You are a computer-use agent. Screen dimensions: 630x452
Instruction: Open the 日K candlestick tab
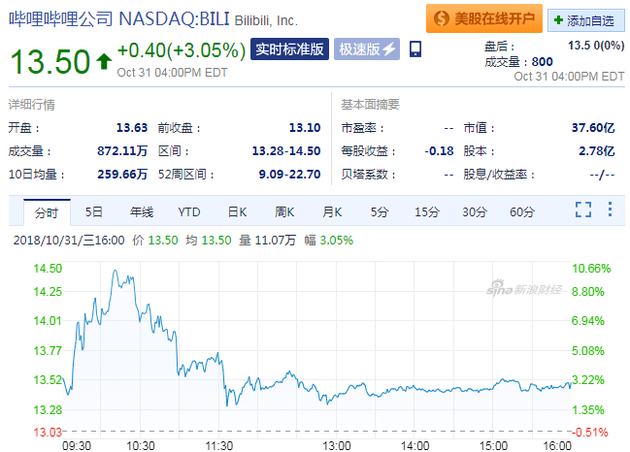[237, 212]
